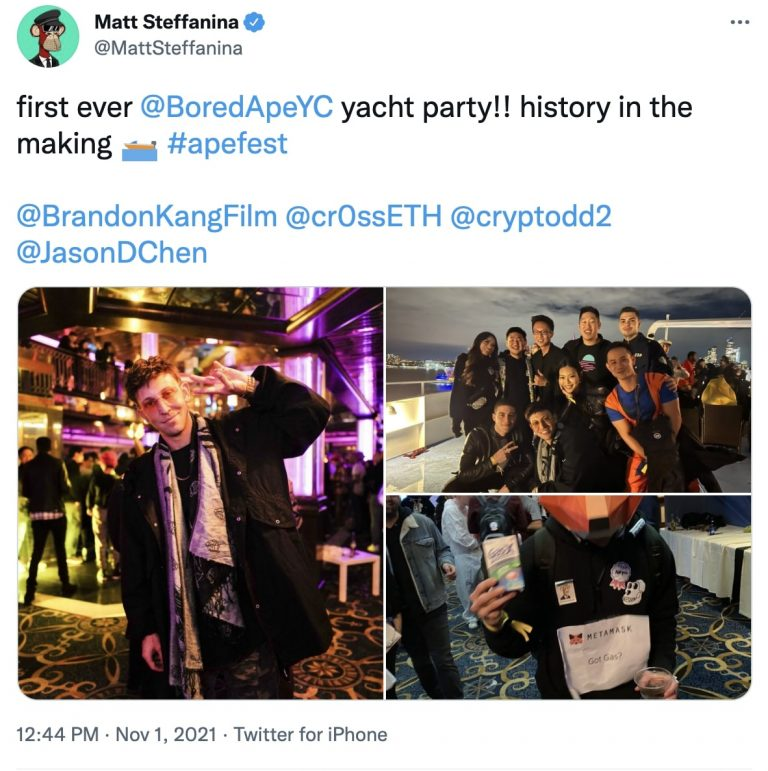The image size is (768, 771).
Task: Open Matt Steffanina's ape profile avatar
Action: [x=48, y=36]
